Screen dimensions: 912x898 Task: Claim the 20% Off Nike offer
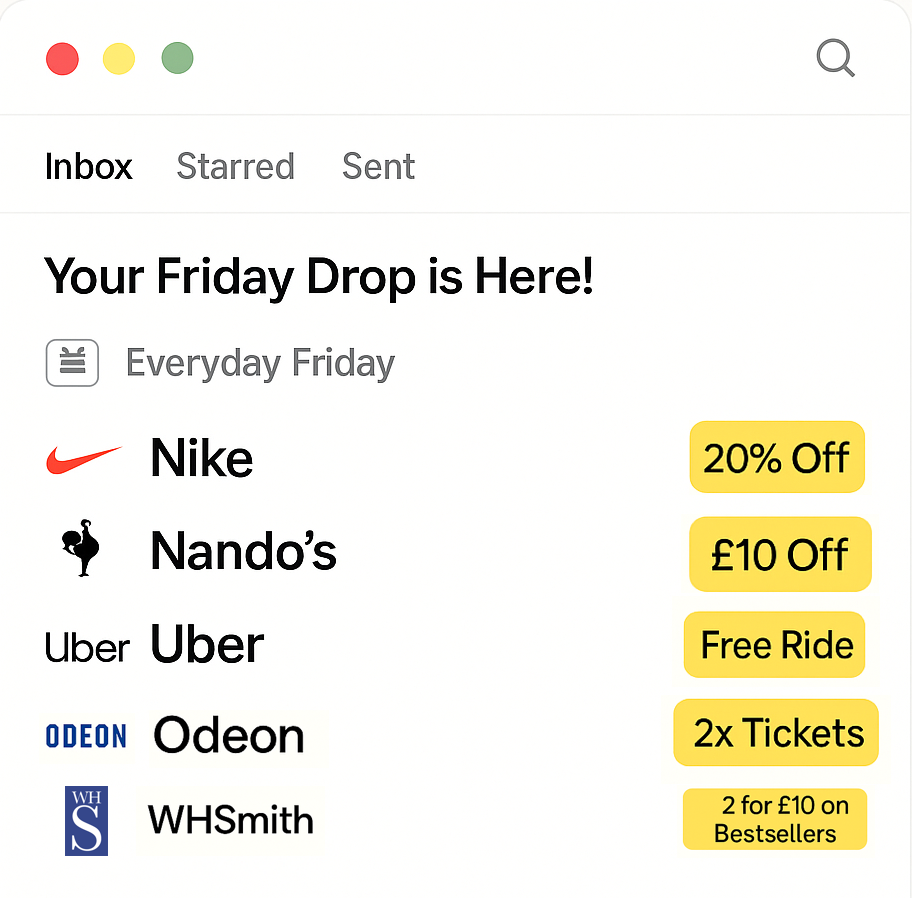pos(777,457)
